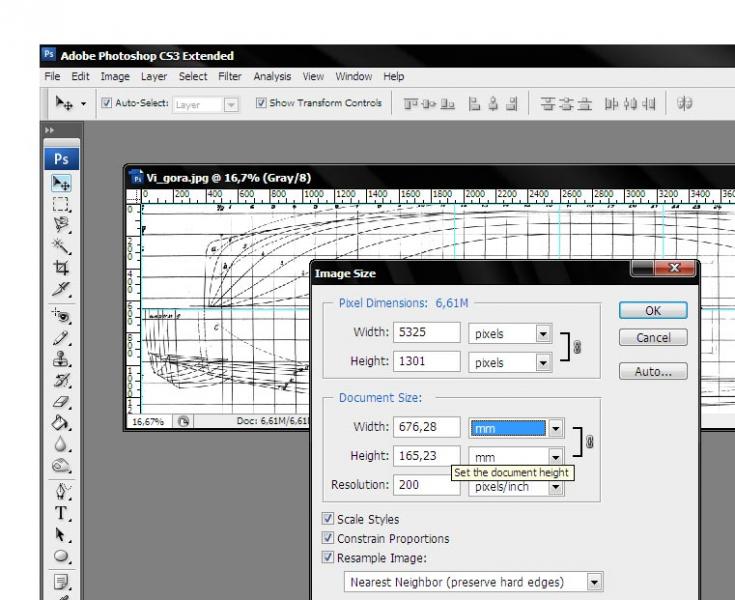The image size is (735, 600).
Task: Open pixel Height units dropdown
Action: click(x=543, y=362)
